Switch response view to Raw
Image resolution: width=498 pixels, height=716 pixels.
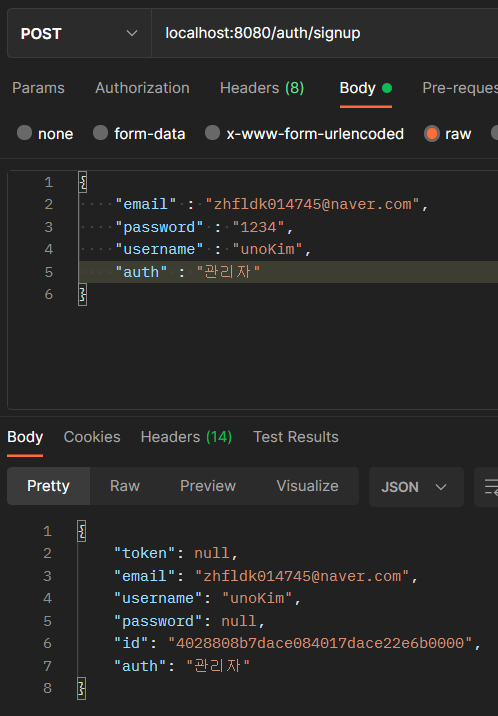pyautogui.click(x=125, y=486)
